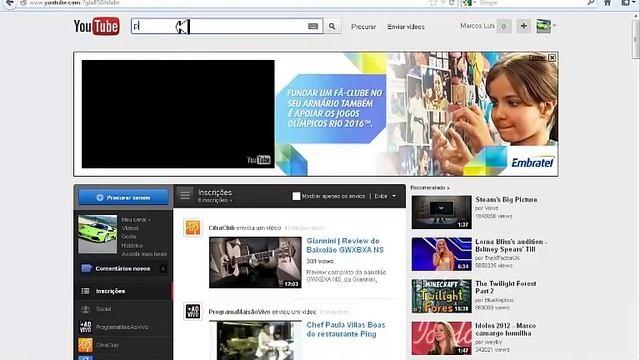Click the Procurar canais button

coord(123,198)
